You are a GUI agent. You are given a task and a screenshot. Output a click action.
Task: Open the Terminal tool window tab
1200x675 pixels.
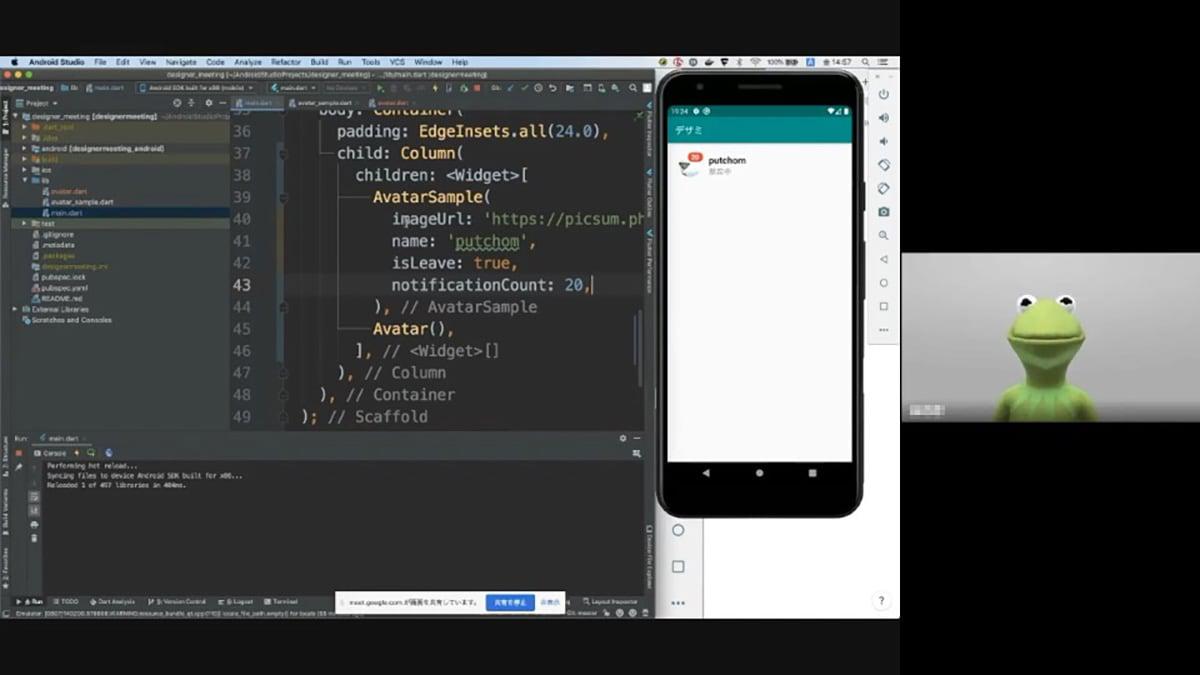(284, 601)
